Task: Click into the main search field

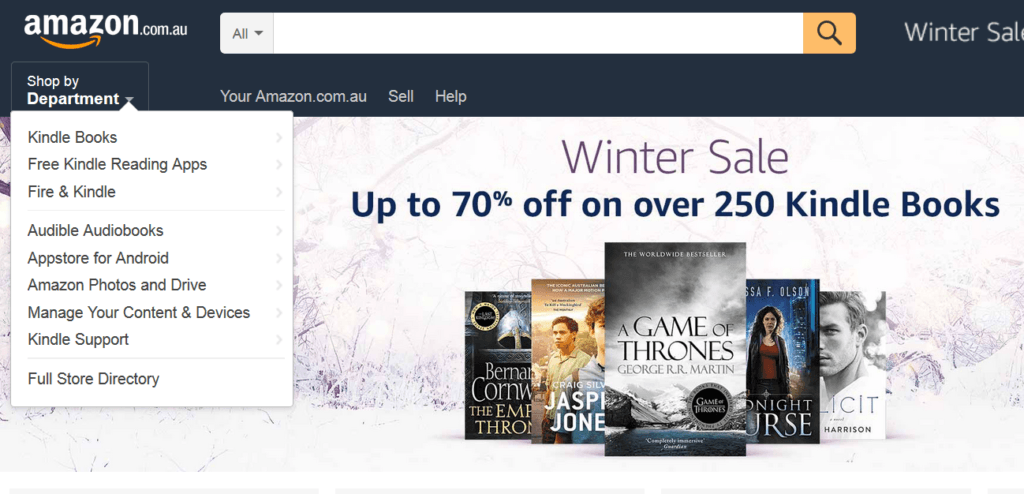Action: click(x=538, y=33)
